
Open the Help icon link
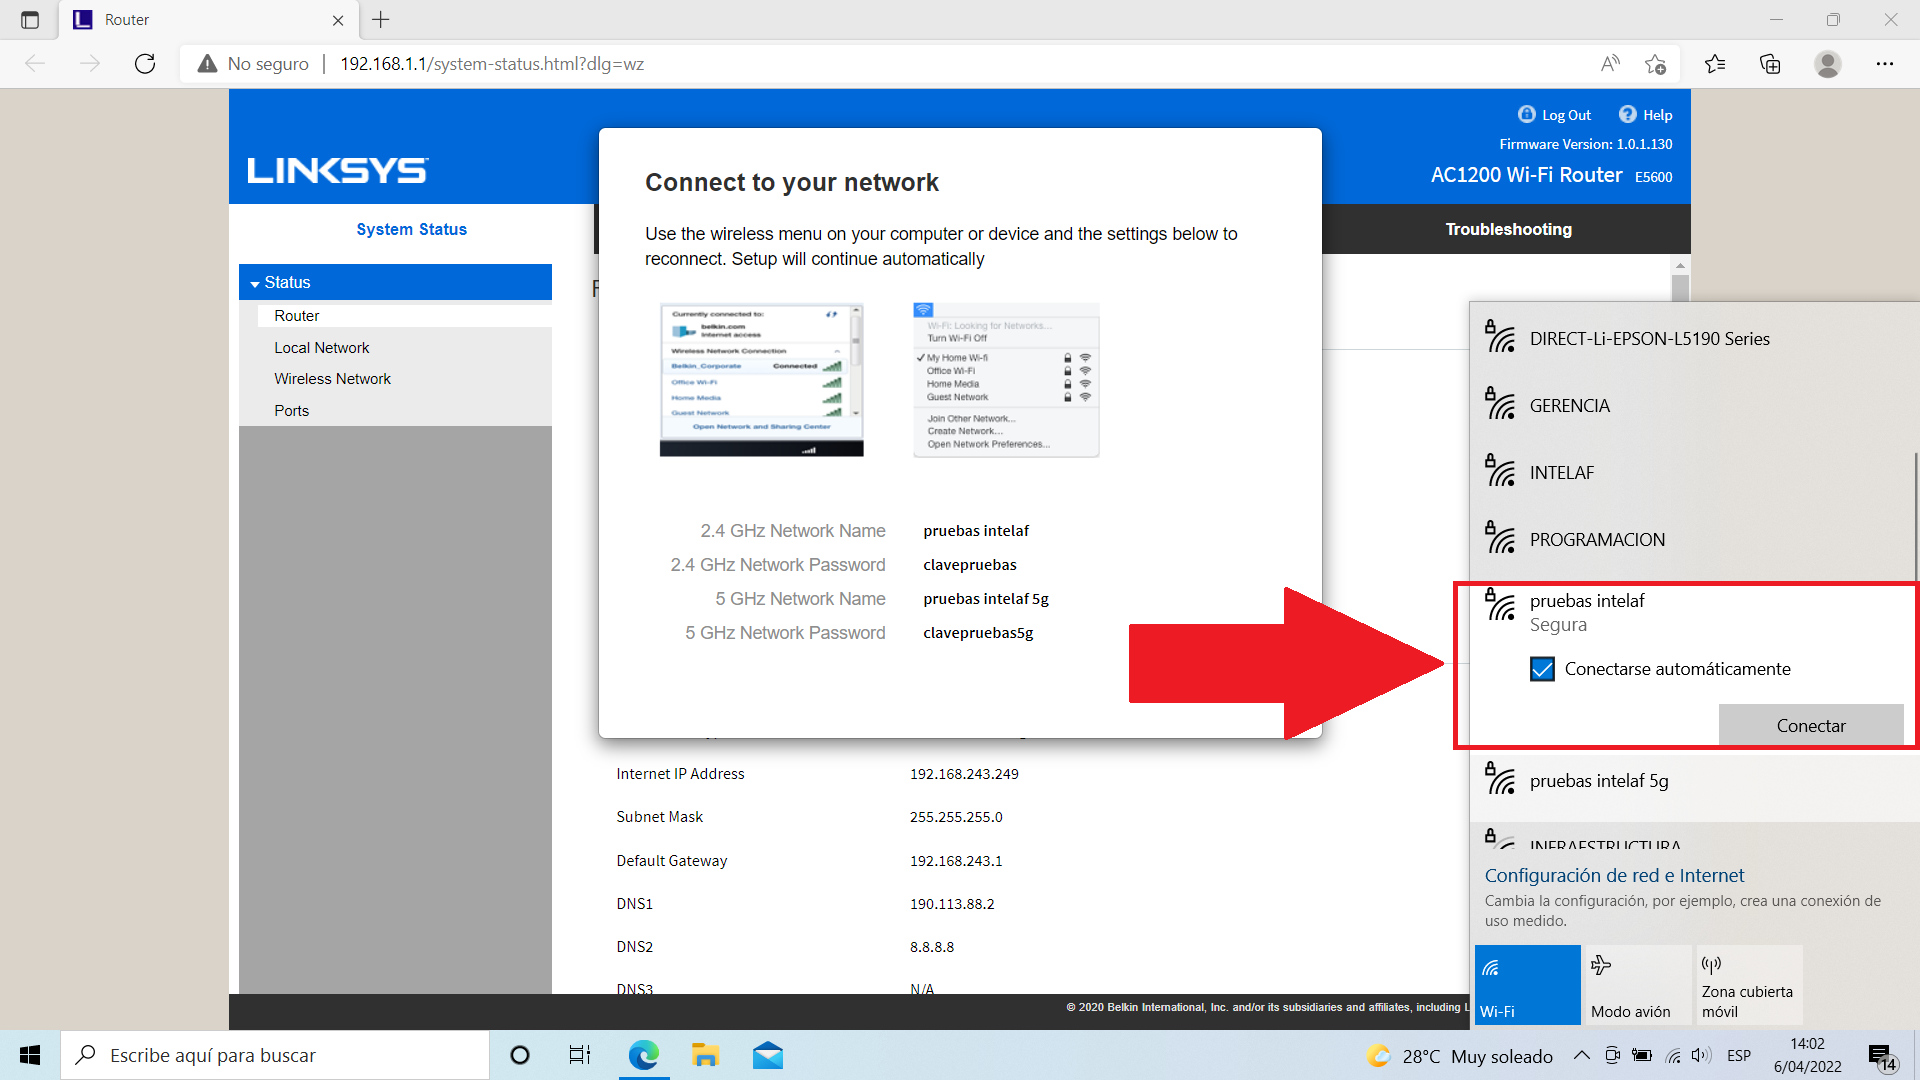pyautogui.click(x=1627, y=114)
